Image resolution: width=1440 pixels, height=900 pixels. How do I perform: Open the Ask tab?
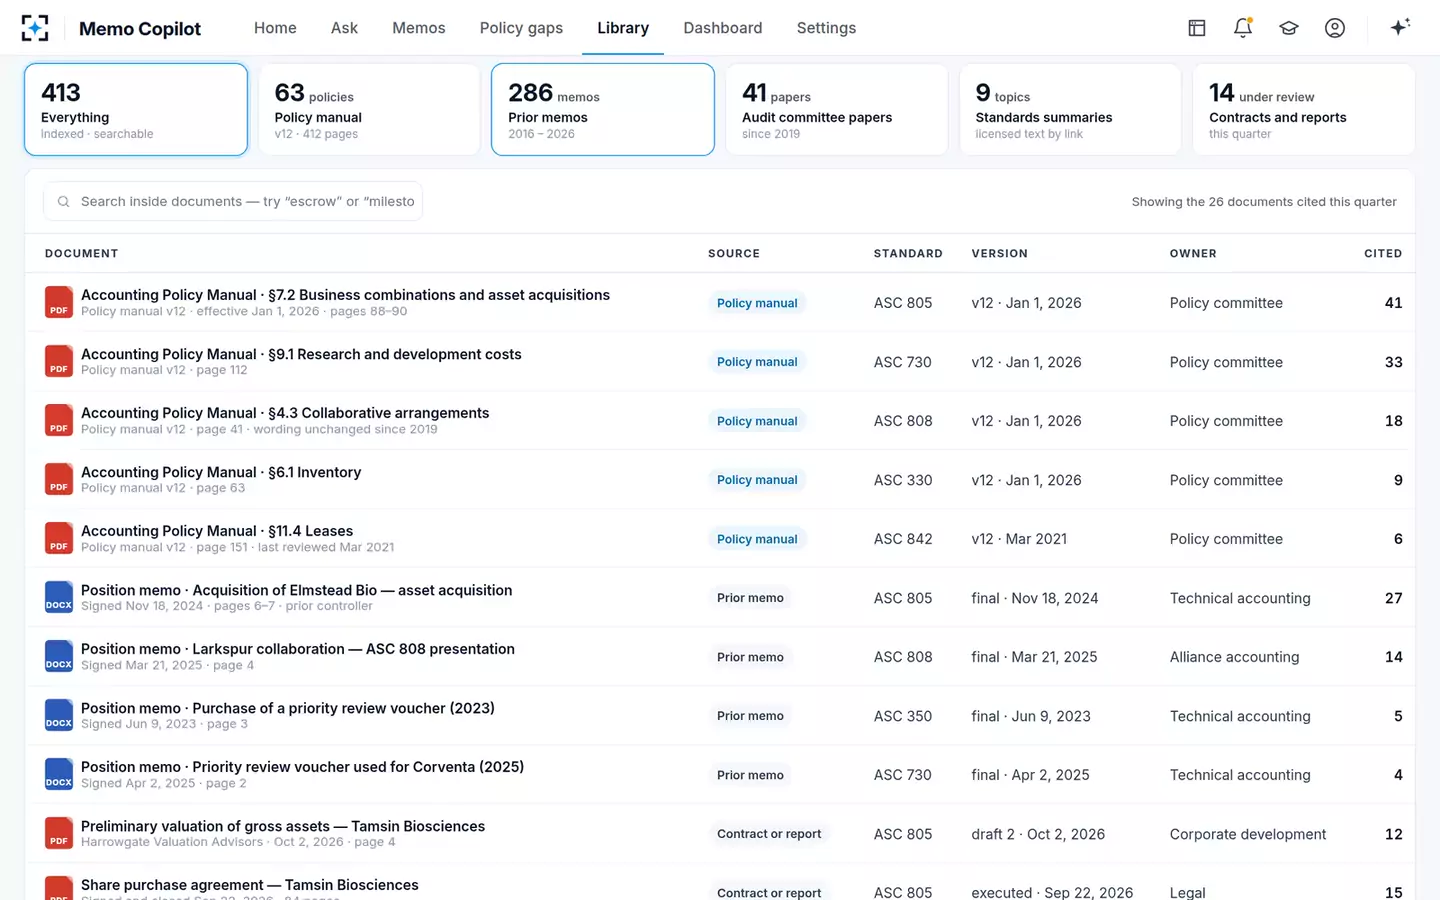[x=344, y=28]
